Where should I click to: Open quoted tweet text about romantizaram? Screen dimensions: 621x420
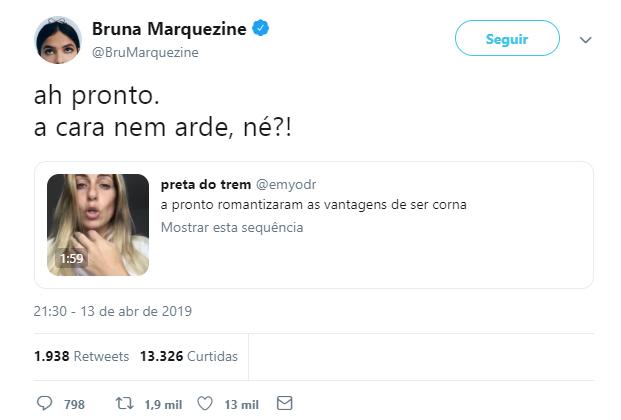313,205
